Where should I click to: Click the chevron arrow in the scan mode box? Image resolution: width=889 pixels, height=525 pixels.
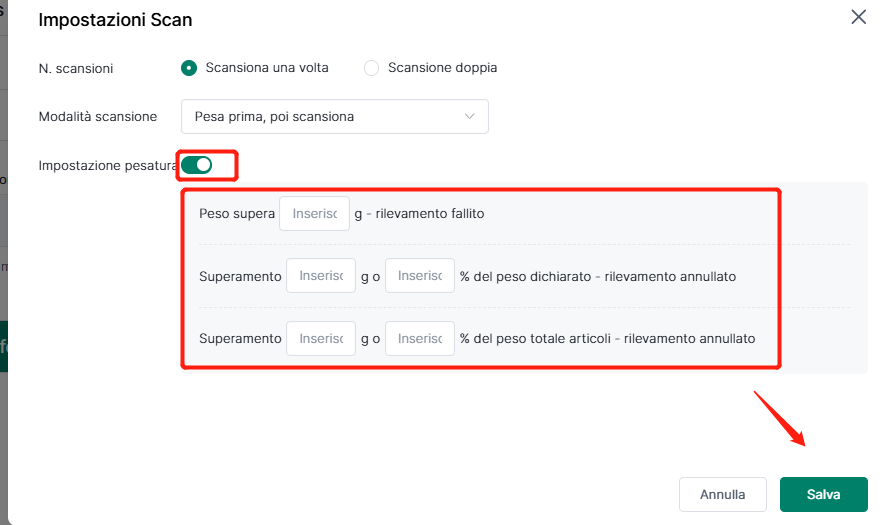click(x=469, y=116)
